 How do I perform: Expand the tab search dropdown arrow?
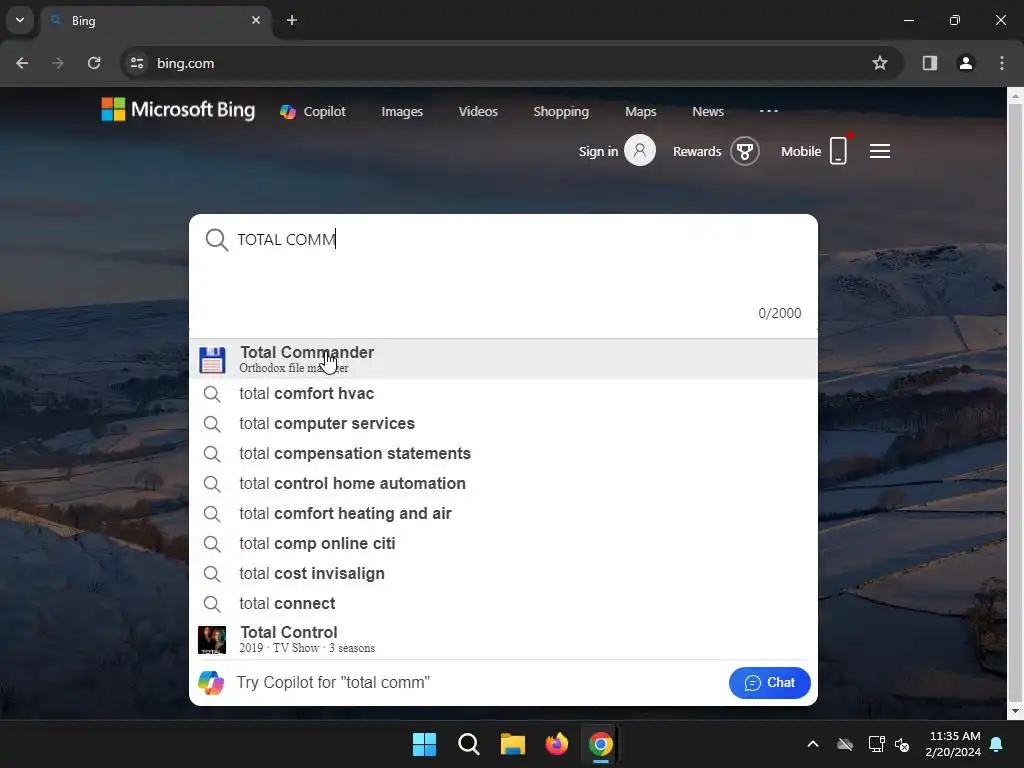(x=20, y=20)
